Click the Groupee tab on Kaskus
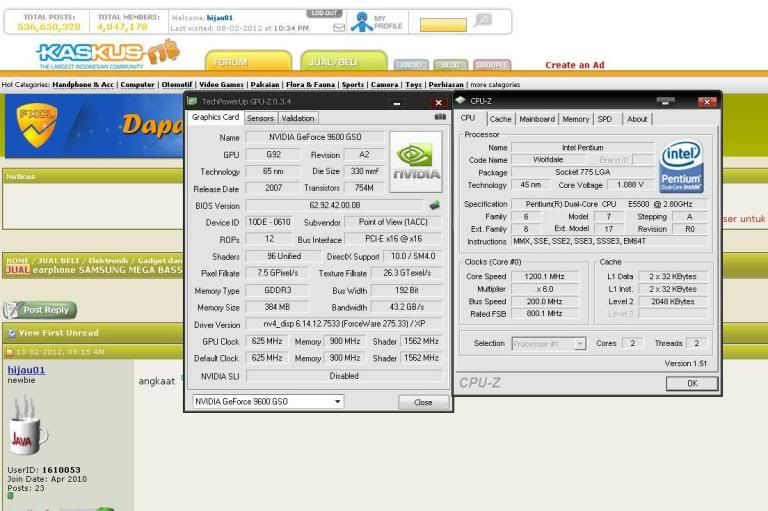Viewport: 768px width, 511px height. 492,65
